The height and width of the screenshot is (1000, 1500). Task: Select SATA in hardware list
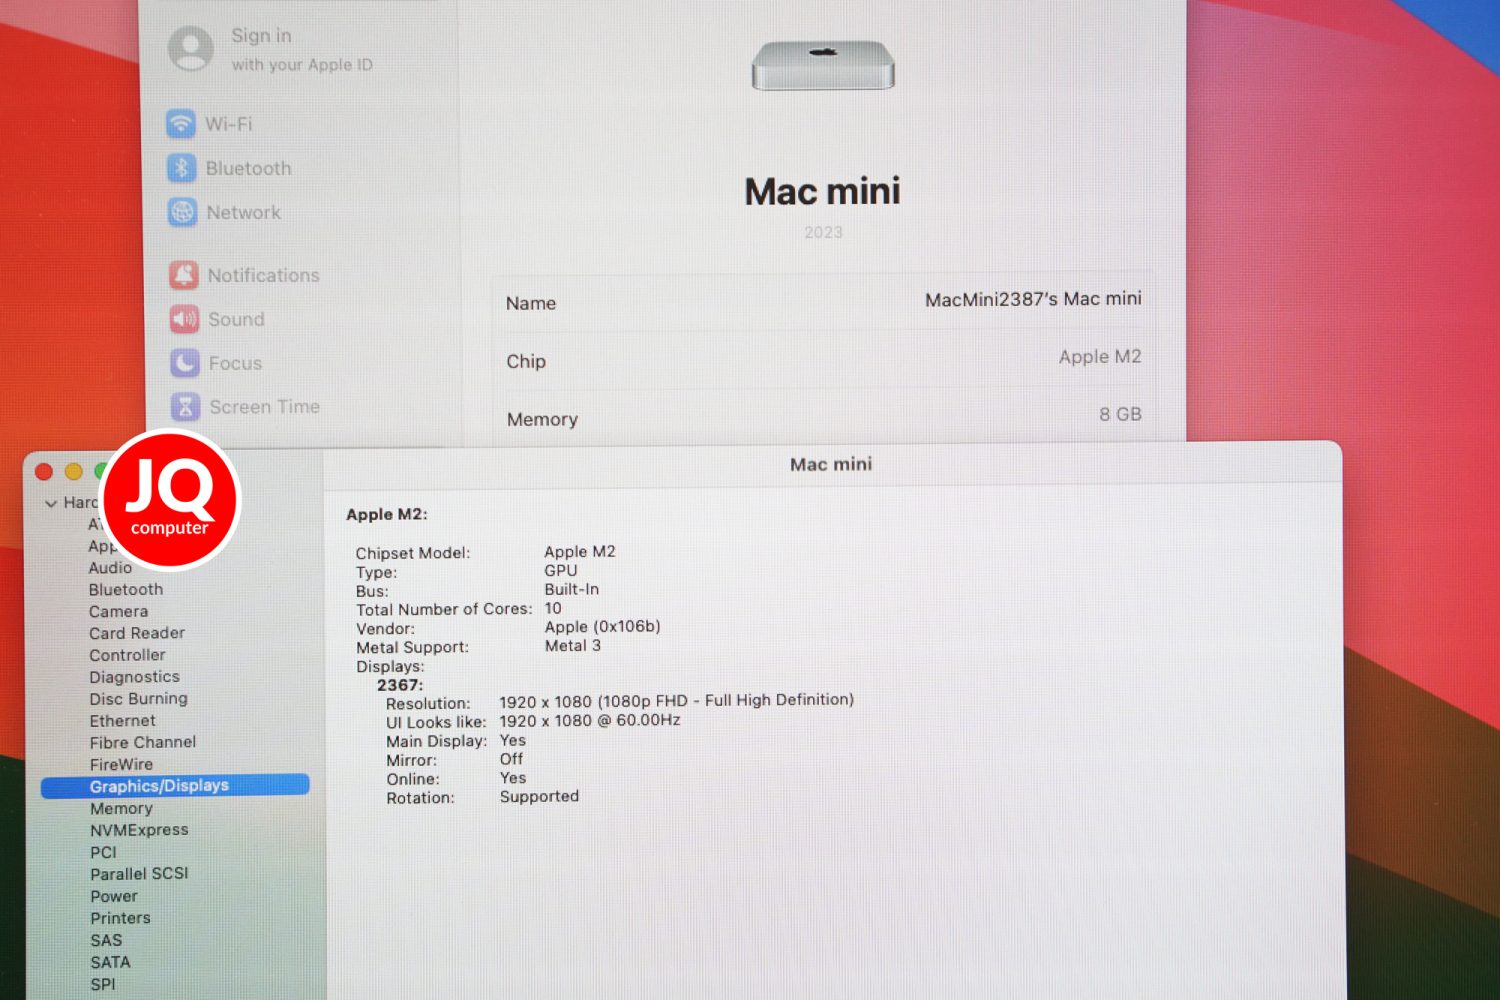pos(110,962)
